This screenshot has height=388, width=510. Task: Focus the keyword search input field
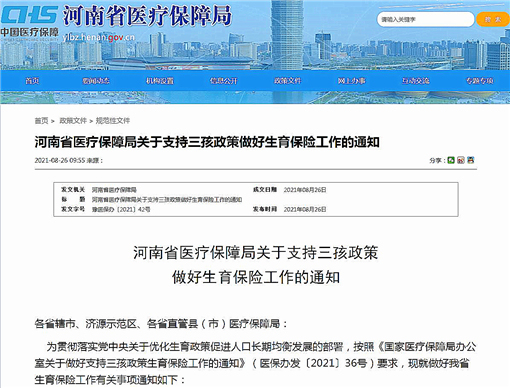point(425,19)
